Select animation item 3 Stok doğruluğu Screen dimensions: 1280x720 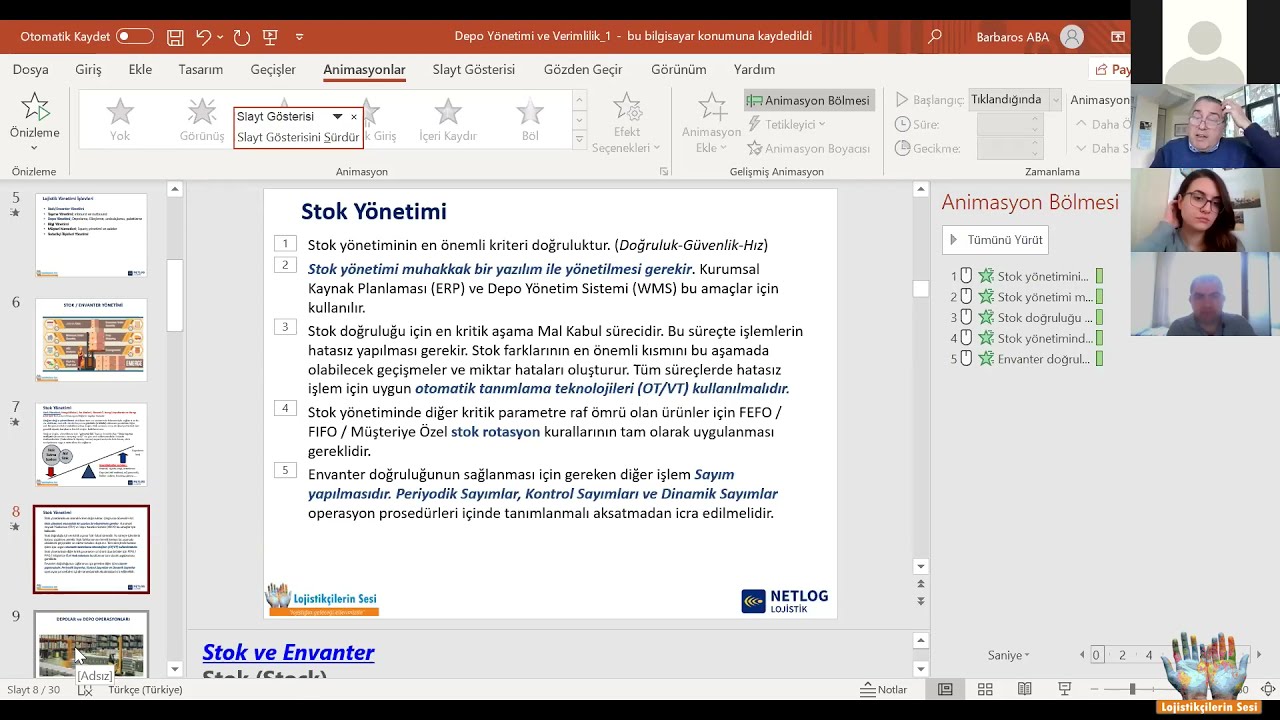1027,317
